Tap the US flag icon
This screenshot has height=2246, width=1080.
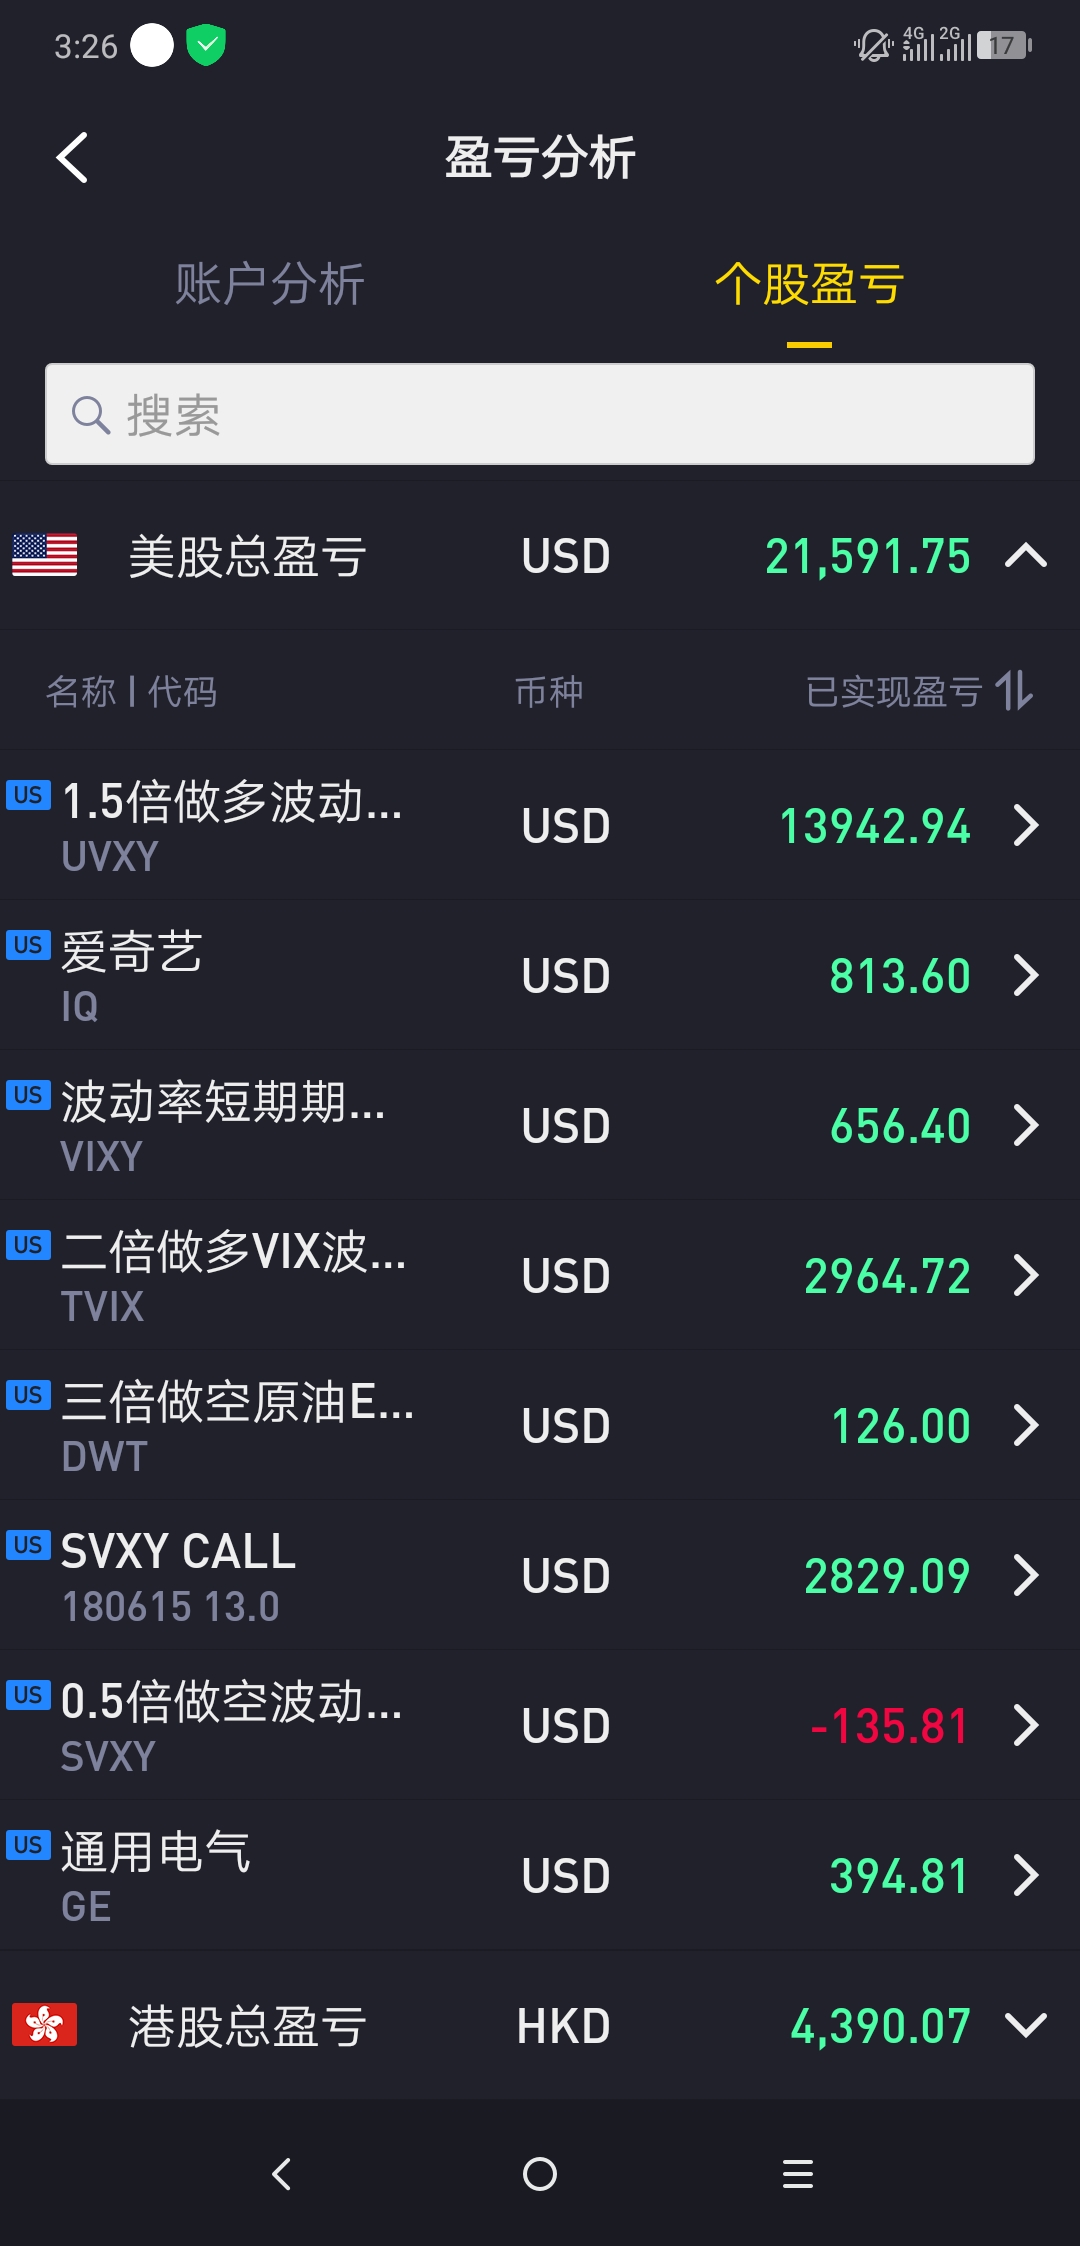tap(44, 555)
